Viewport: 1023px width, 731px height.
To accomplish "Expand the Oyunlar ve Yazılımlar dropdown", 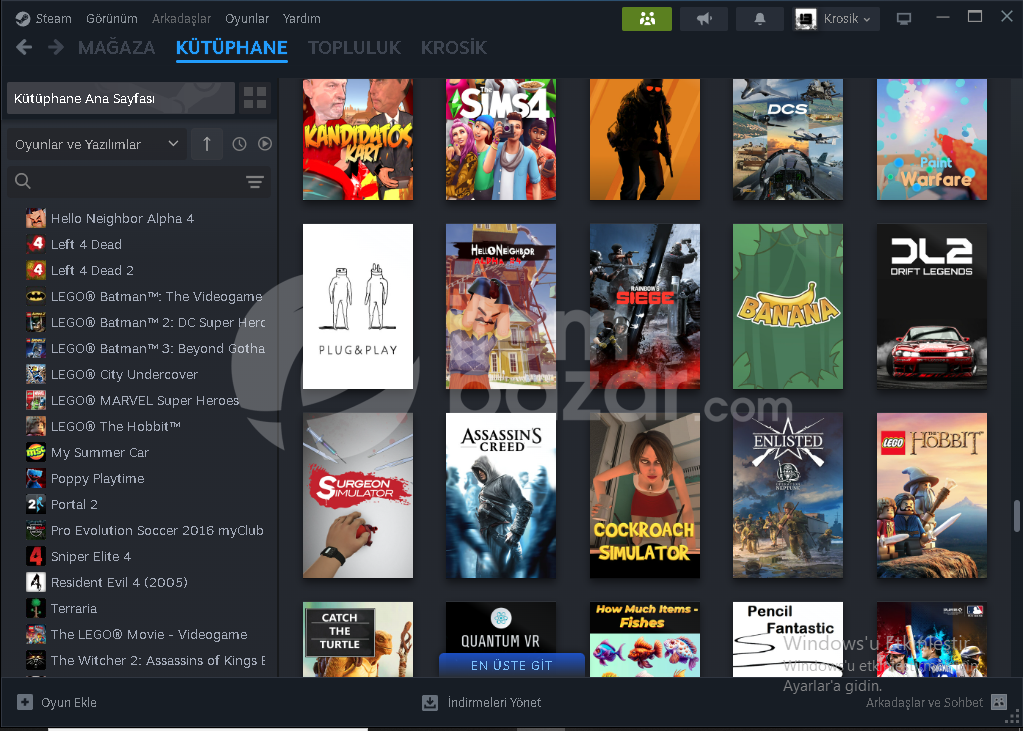I will coord(97,144).
